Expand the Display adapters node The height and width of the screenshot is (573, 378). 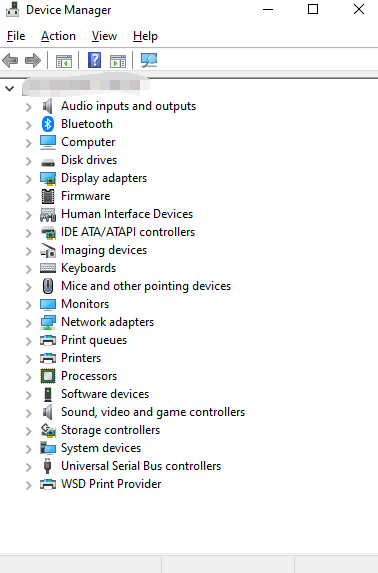pos(29,179)
